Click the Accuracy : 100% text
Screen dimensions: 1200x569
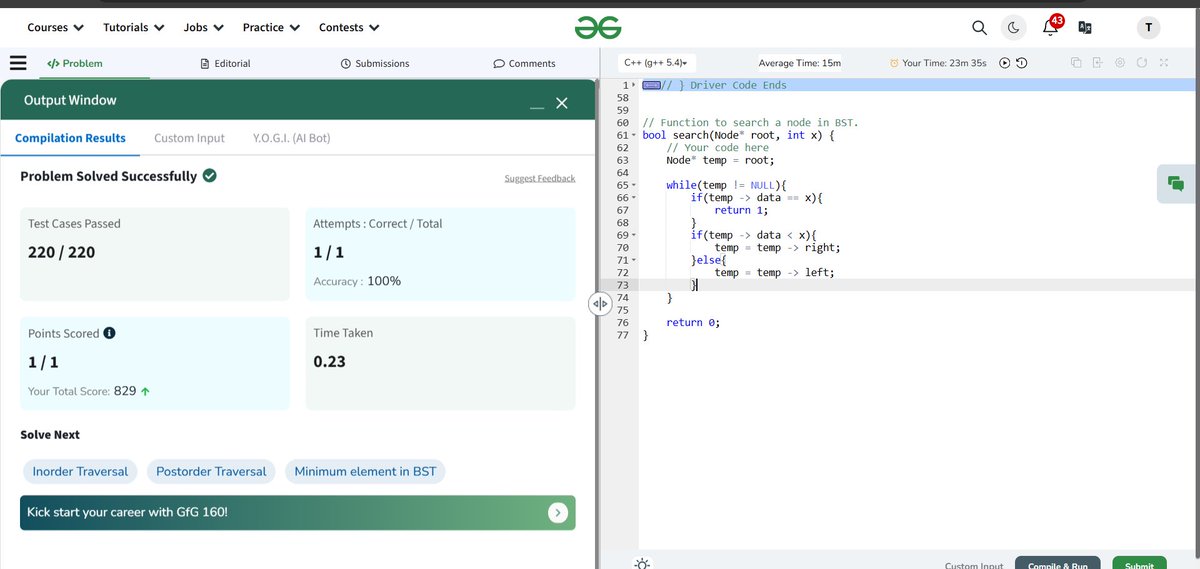coord(357,281)
